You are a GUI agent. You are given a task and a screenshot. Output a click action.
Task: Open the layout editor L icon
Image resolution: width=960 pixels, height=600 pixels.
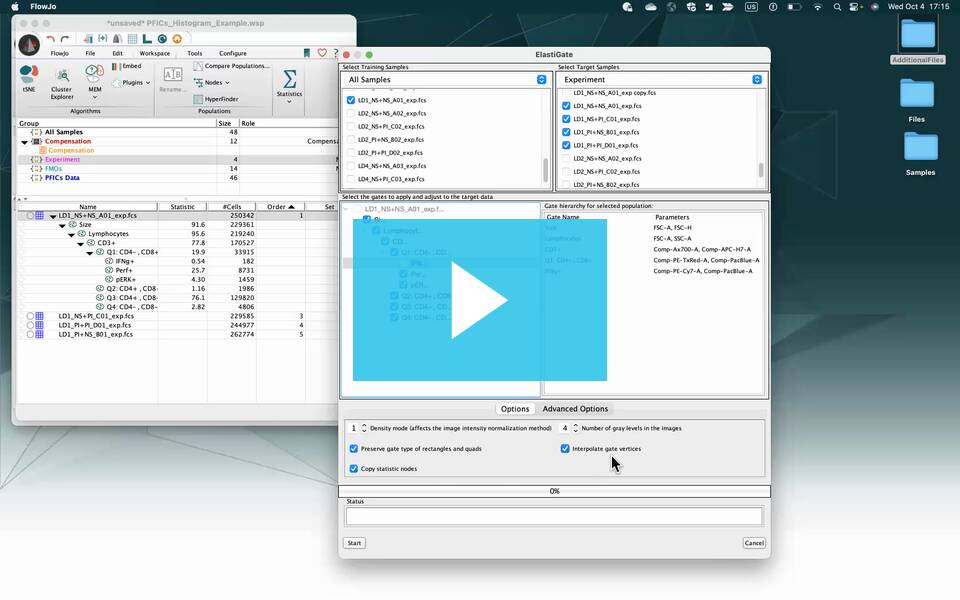[147, 39]
